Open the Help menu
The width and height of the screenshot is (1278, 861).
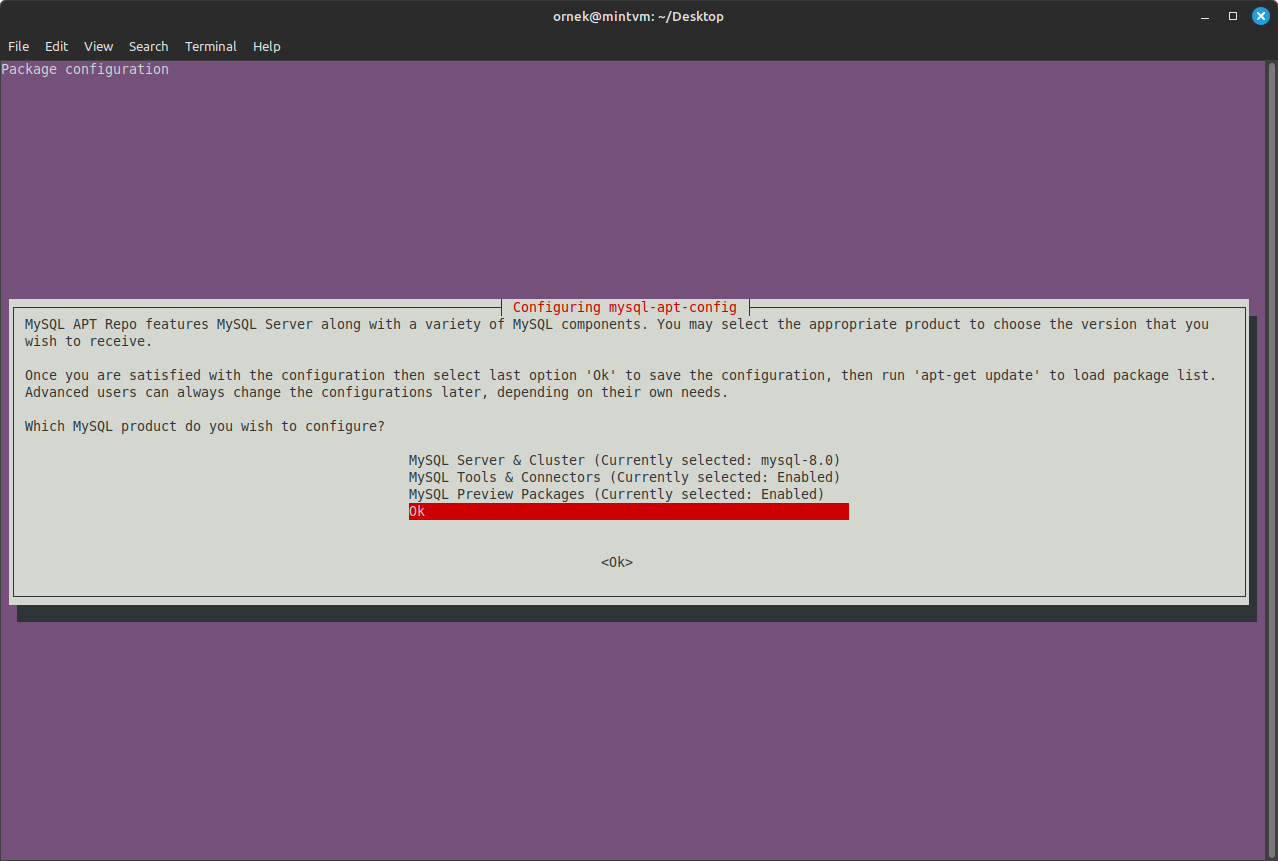point(266,46)
